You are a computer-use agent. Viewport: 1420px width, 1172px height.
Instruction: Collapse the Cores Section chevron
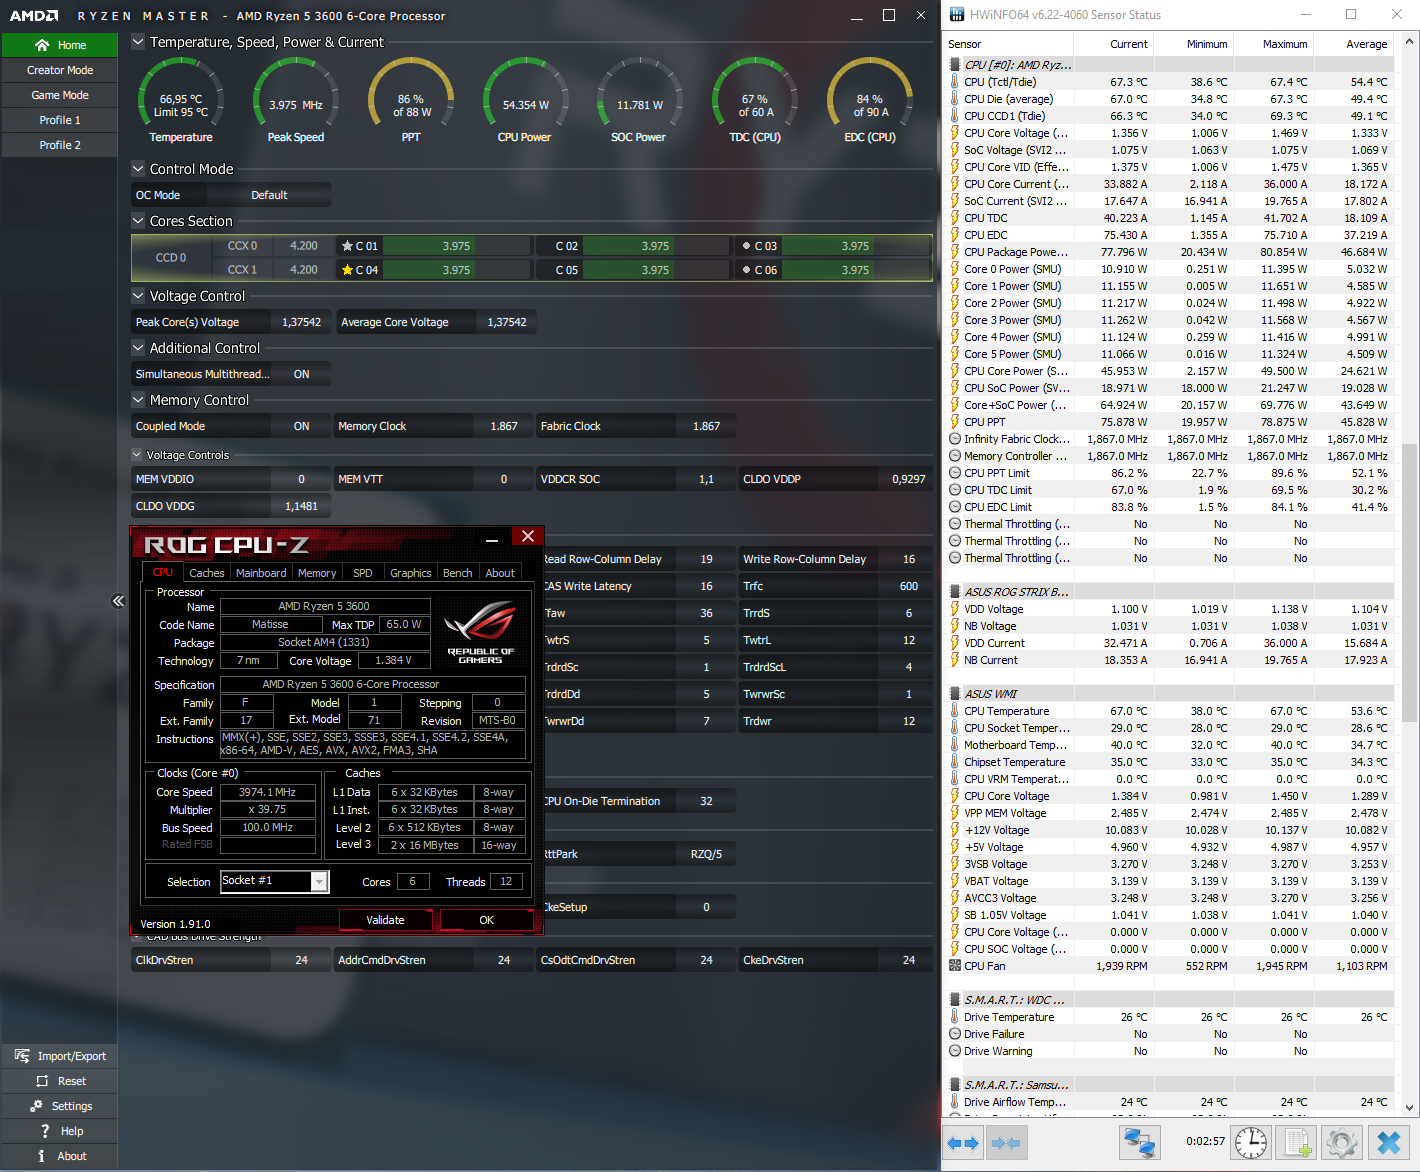point(138,221)
